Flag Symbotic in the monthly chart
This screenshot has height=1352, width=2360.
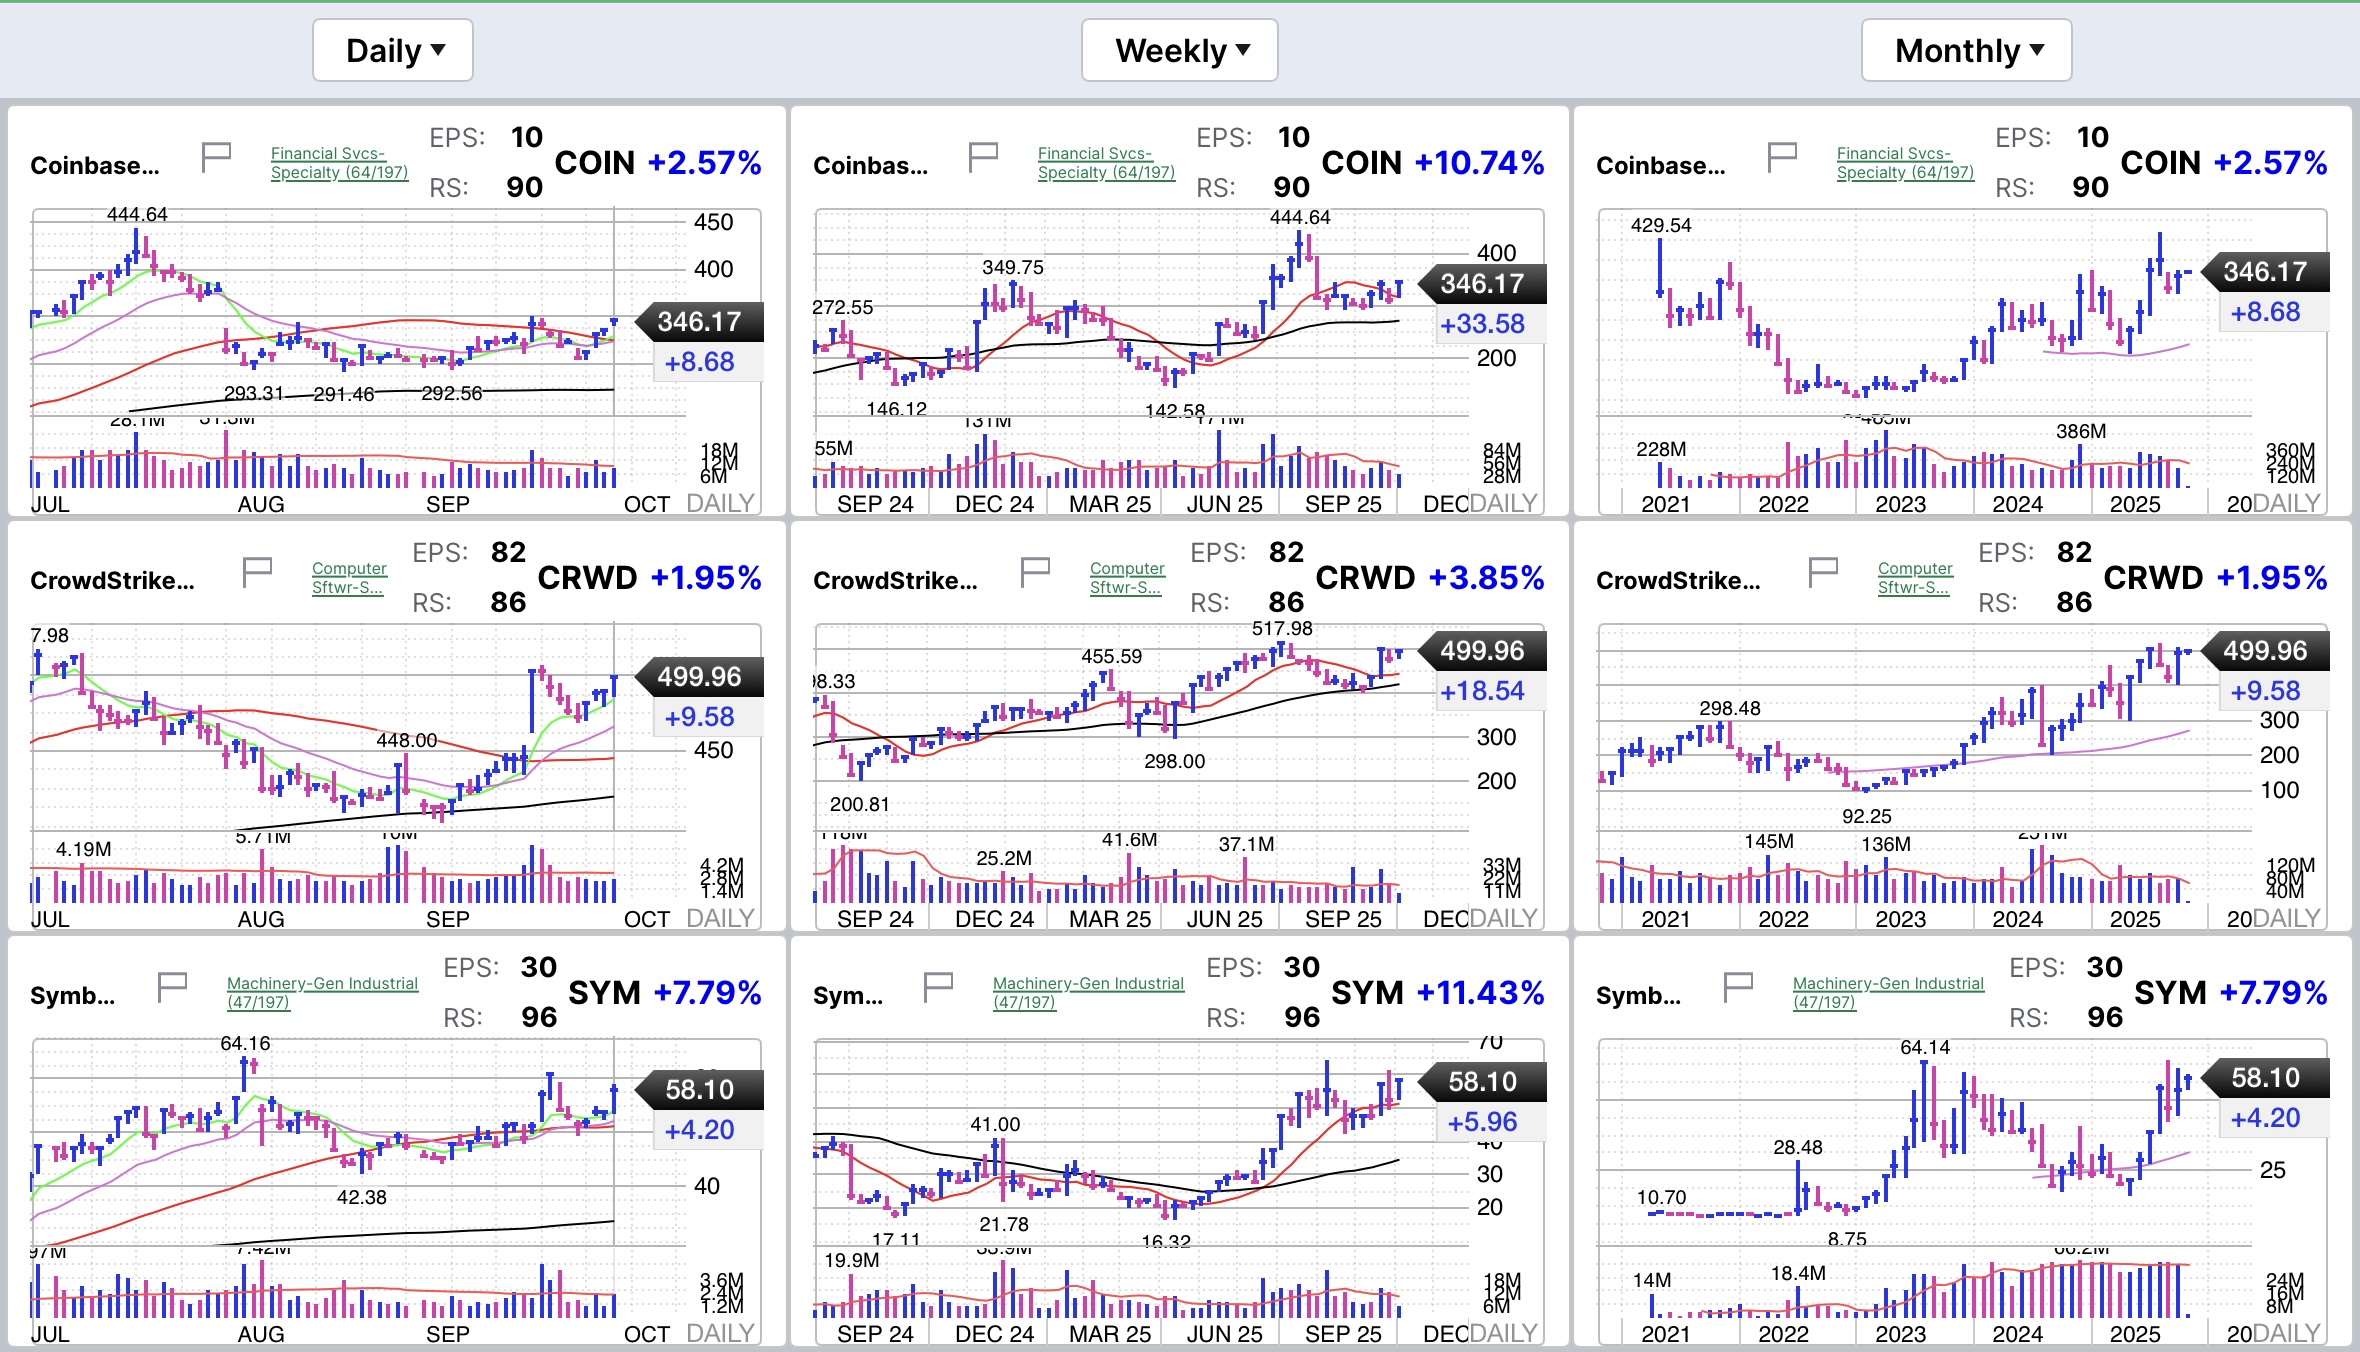coord(1738,986)
